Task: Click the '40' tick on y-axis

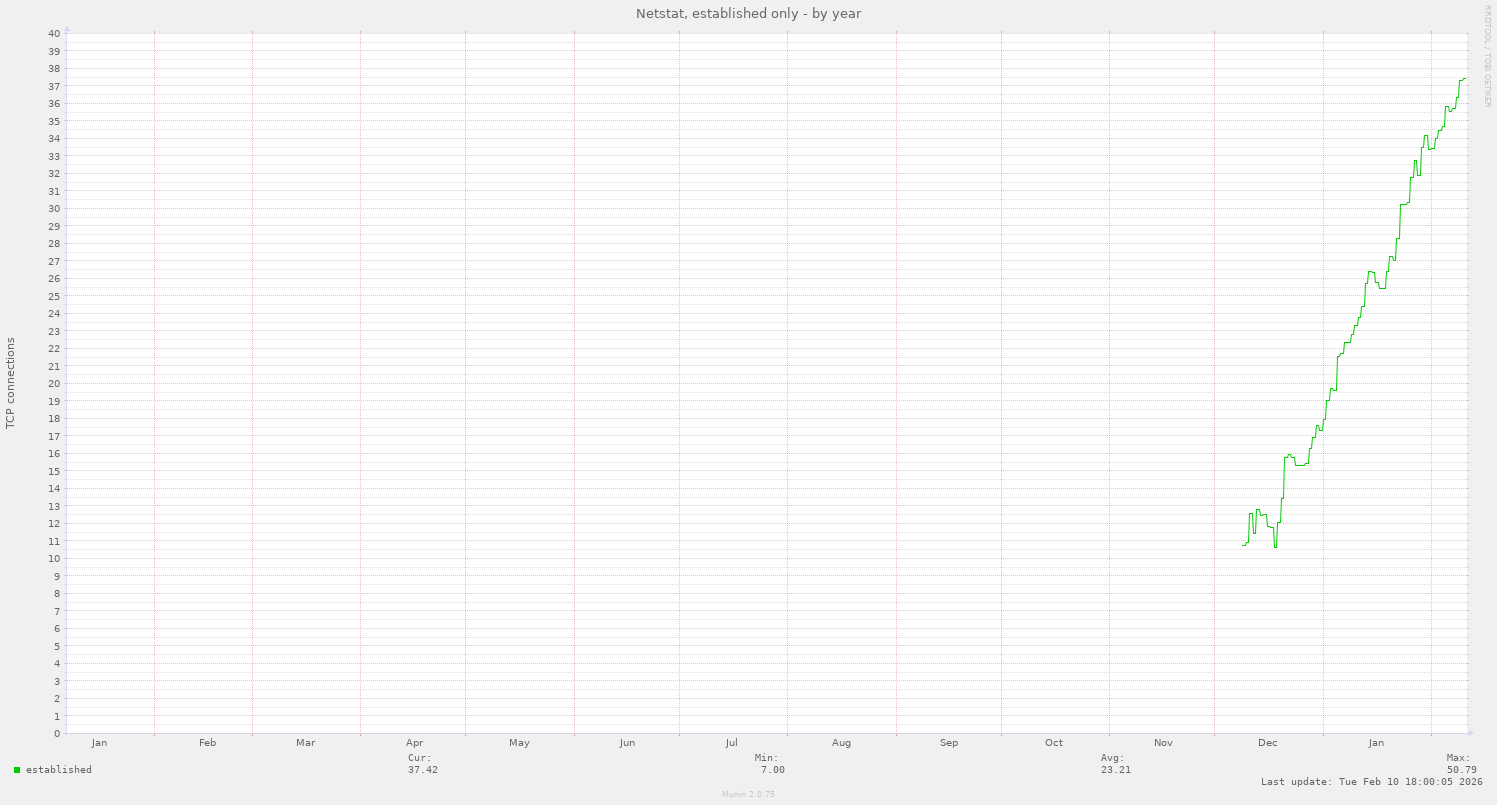Action: (x=54, y=34)
